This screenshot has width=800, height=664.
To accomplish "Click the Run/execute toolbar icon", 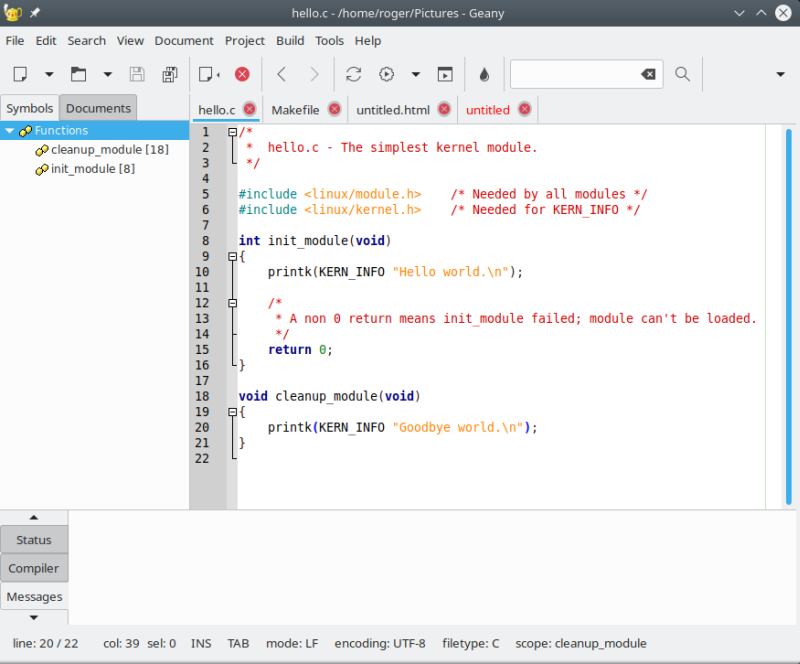I will 445,74.
